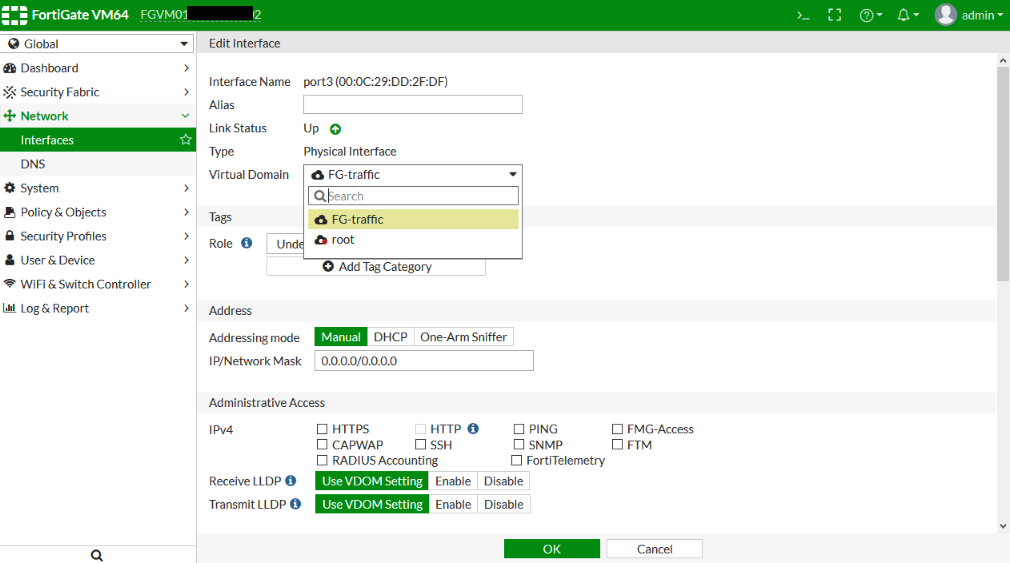Image resolution: width=1010 pixels, height=563 pixels.
Task: Click the Virtual Domain search box
Action: pyautogui.click(x=413, y=196)
